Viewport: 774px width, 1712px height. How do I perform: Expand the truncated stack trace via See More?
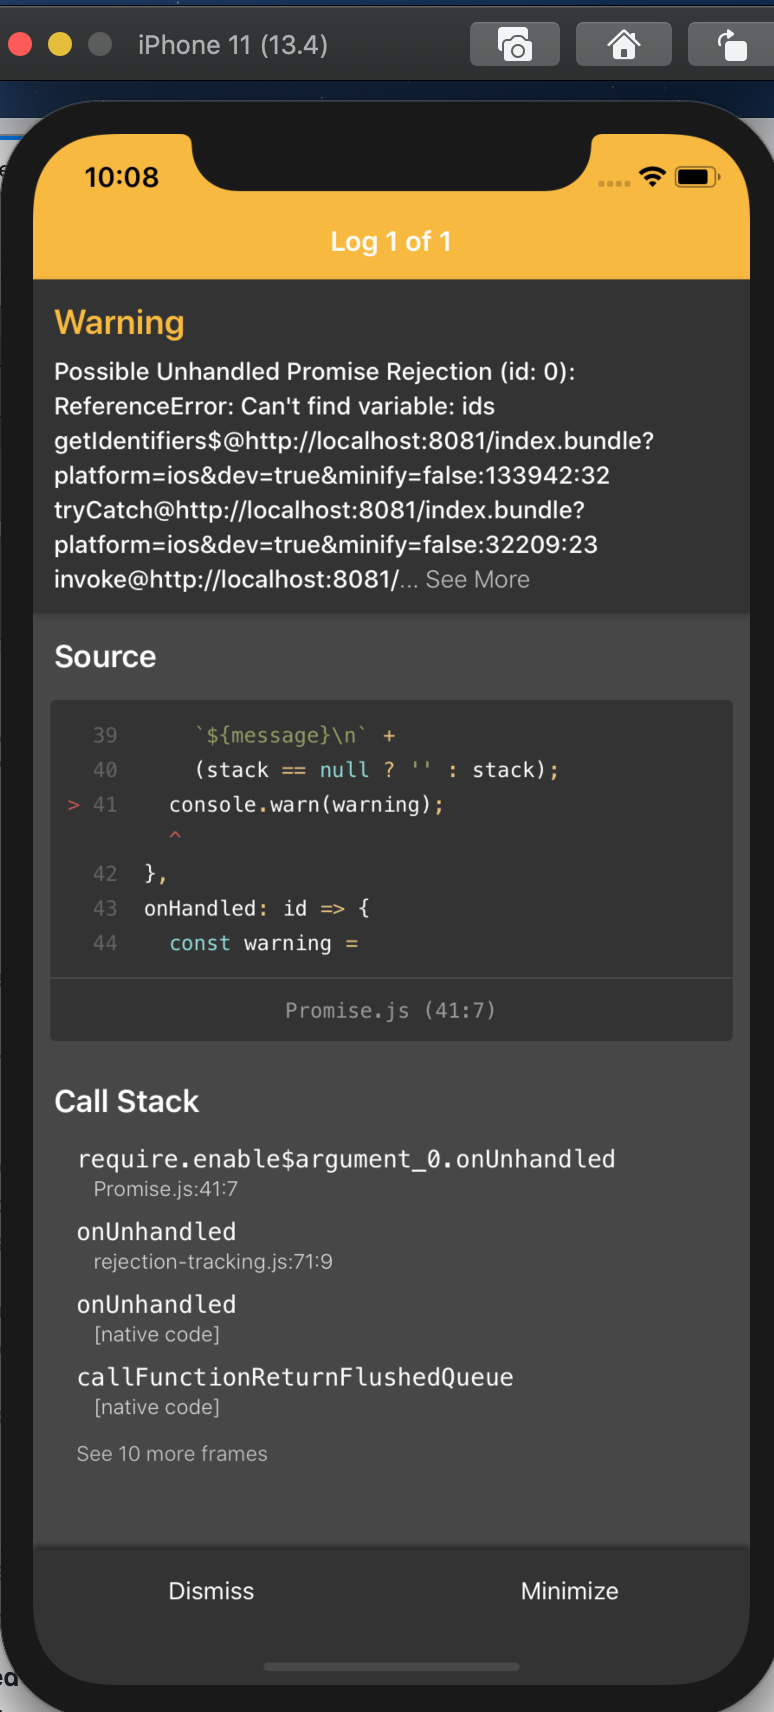point(477,579)
